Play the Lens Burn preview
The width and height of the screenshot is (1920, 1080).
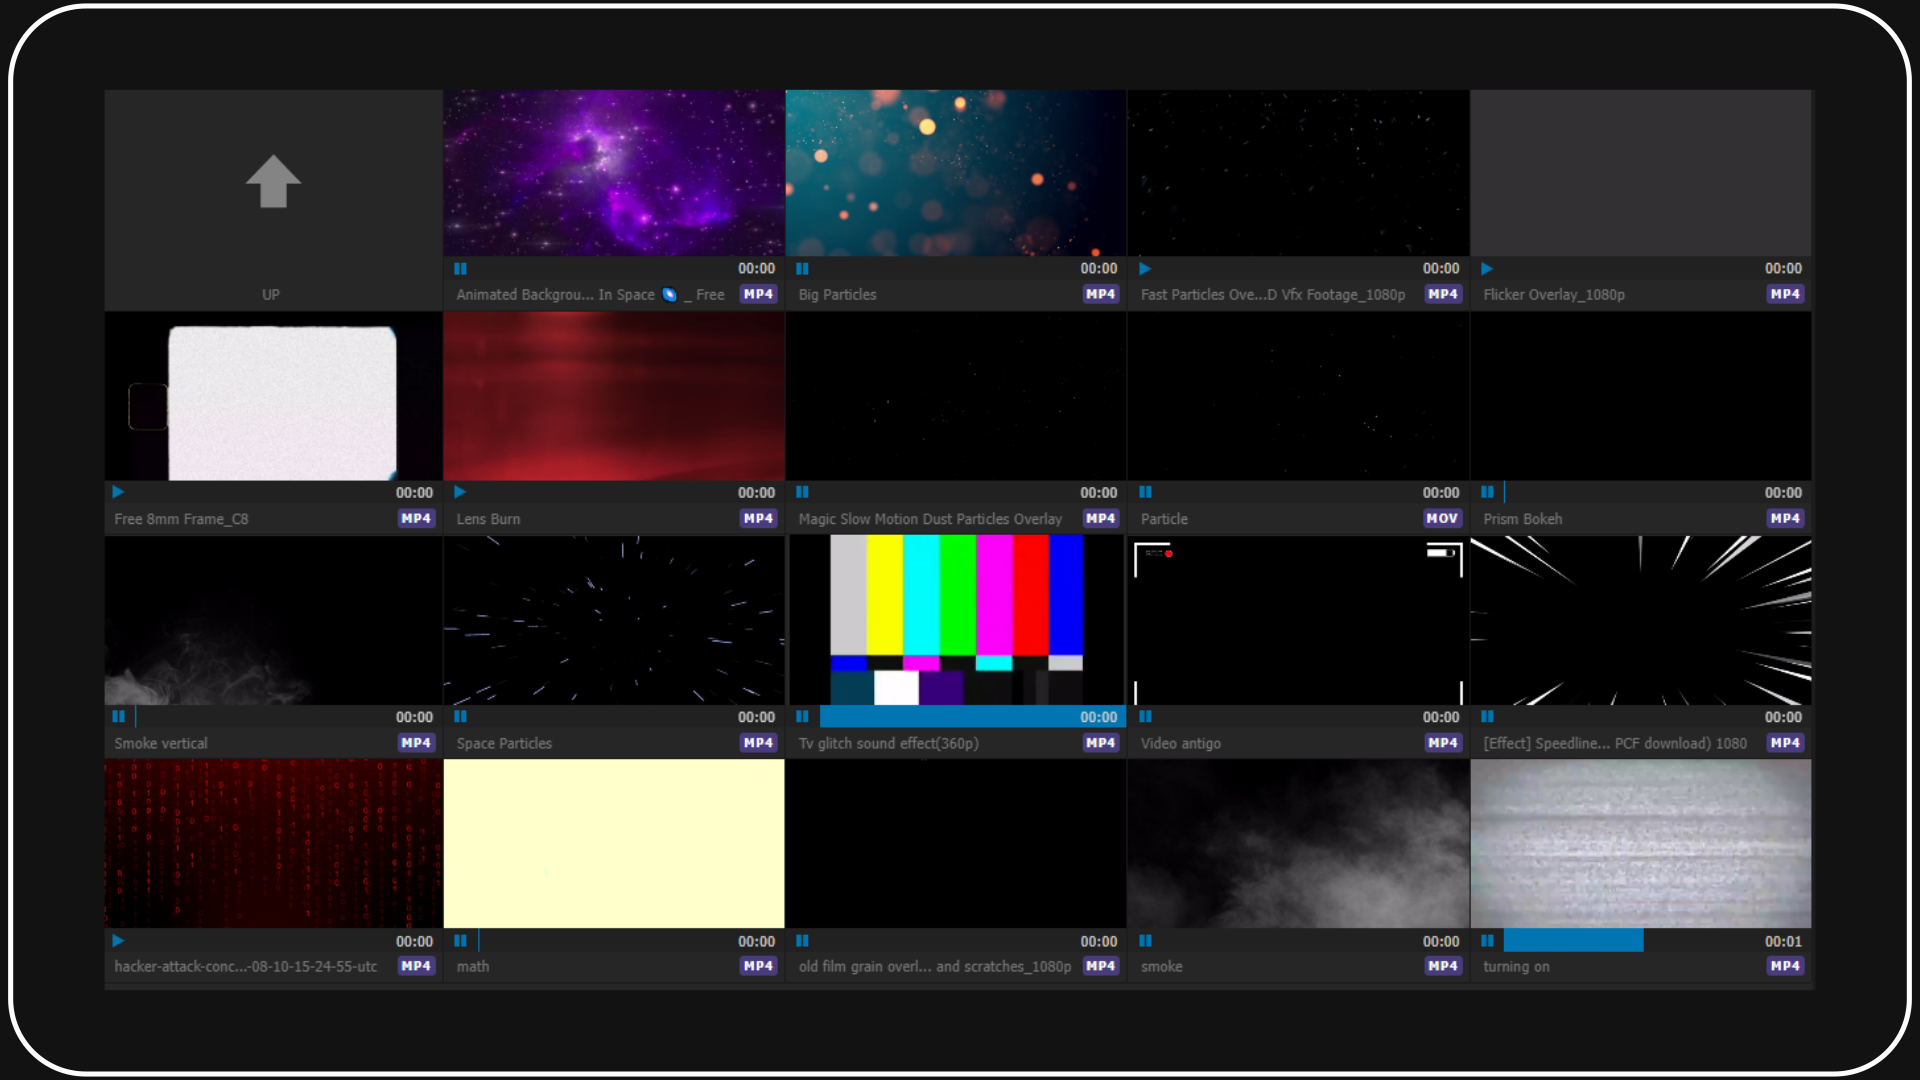[460, 492]
